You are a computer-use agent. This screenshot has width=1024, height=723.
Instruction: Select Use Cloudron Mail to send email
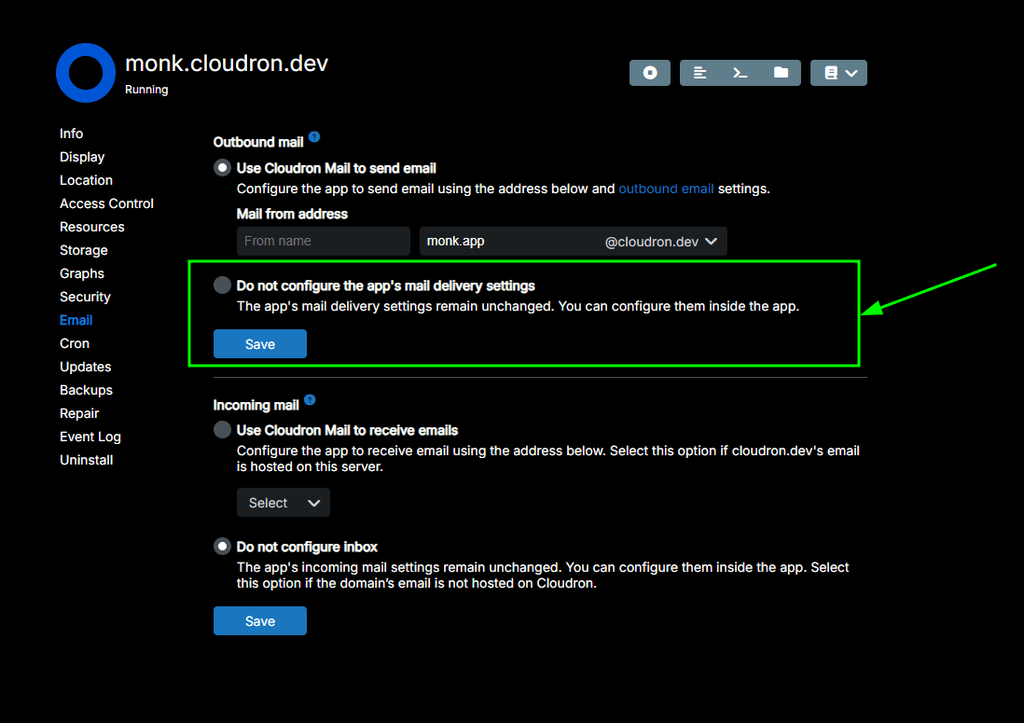click(x=222, y=168)
